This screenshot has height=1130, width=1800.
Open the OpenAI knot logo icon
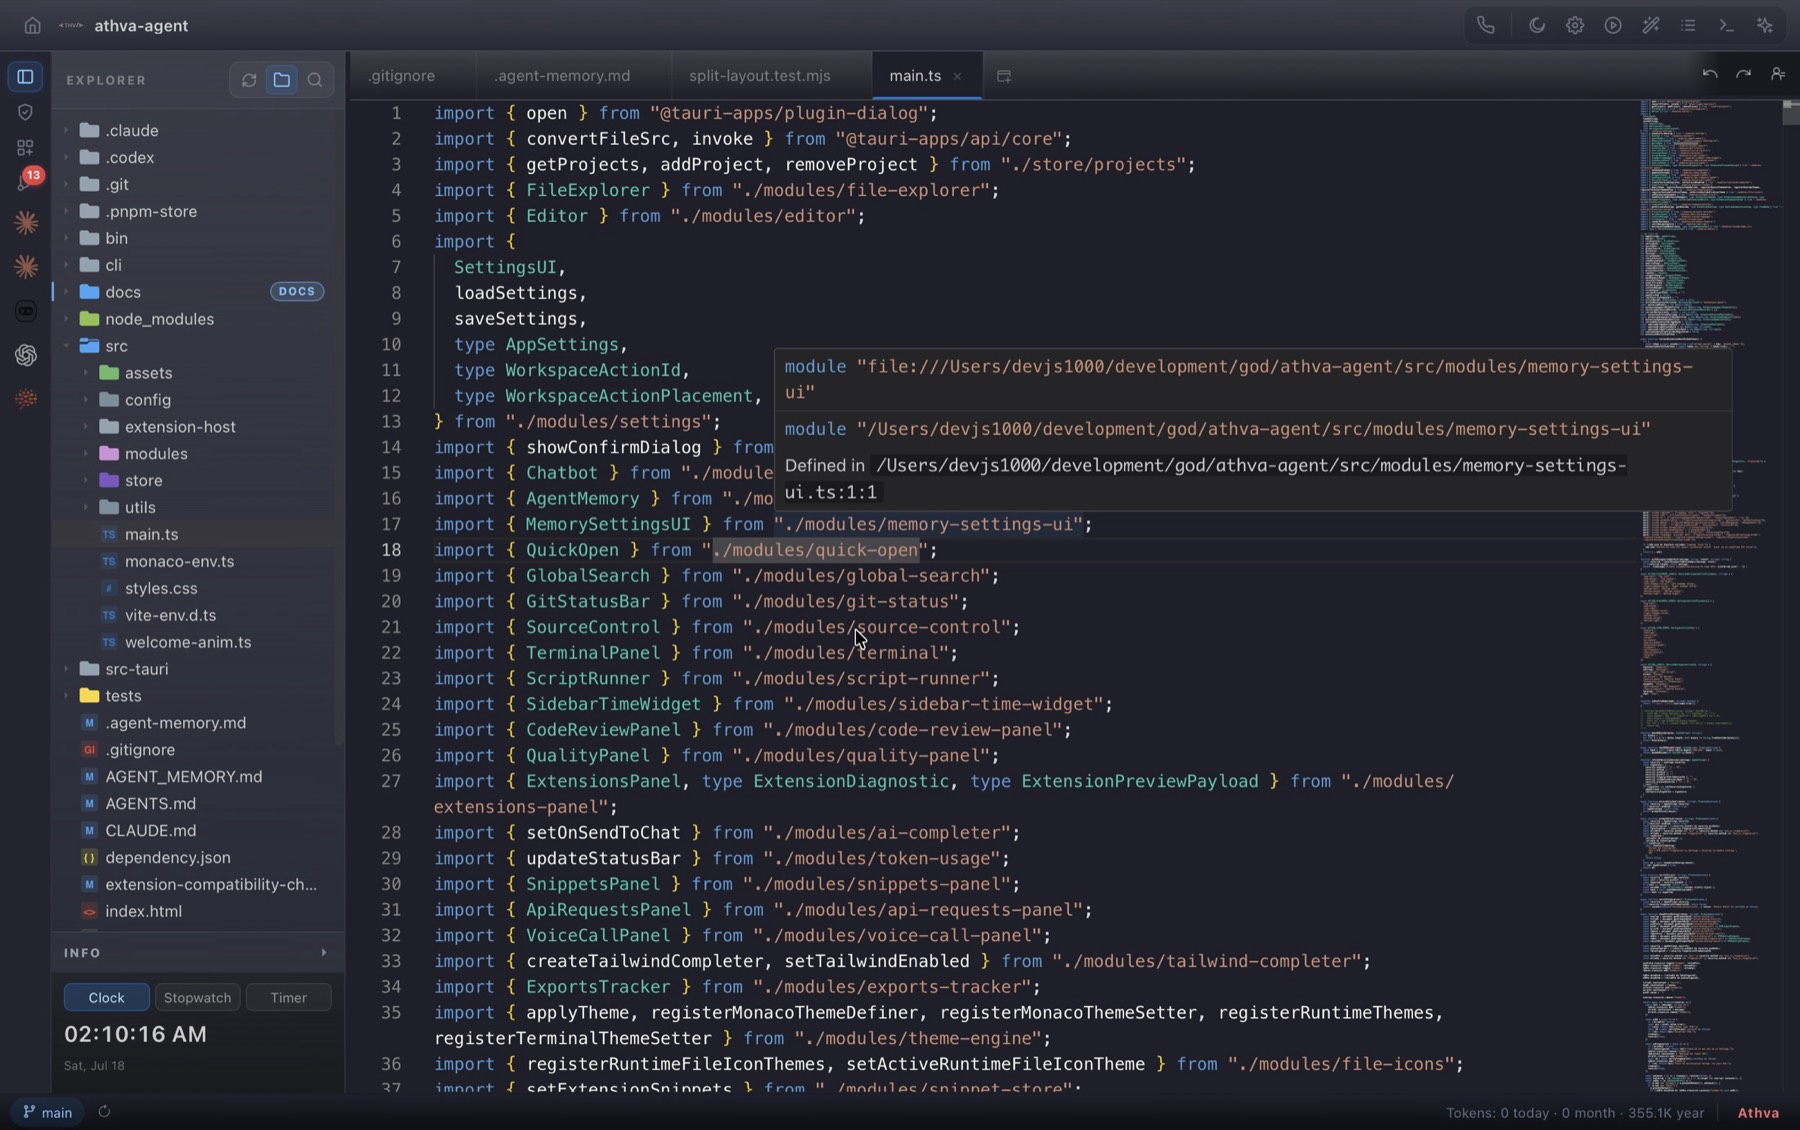pos(26,355)
